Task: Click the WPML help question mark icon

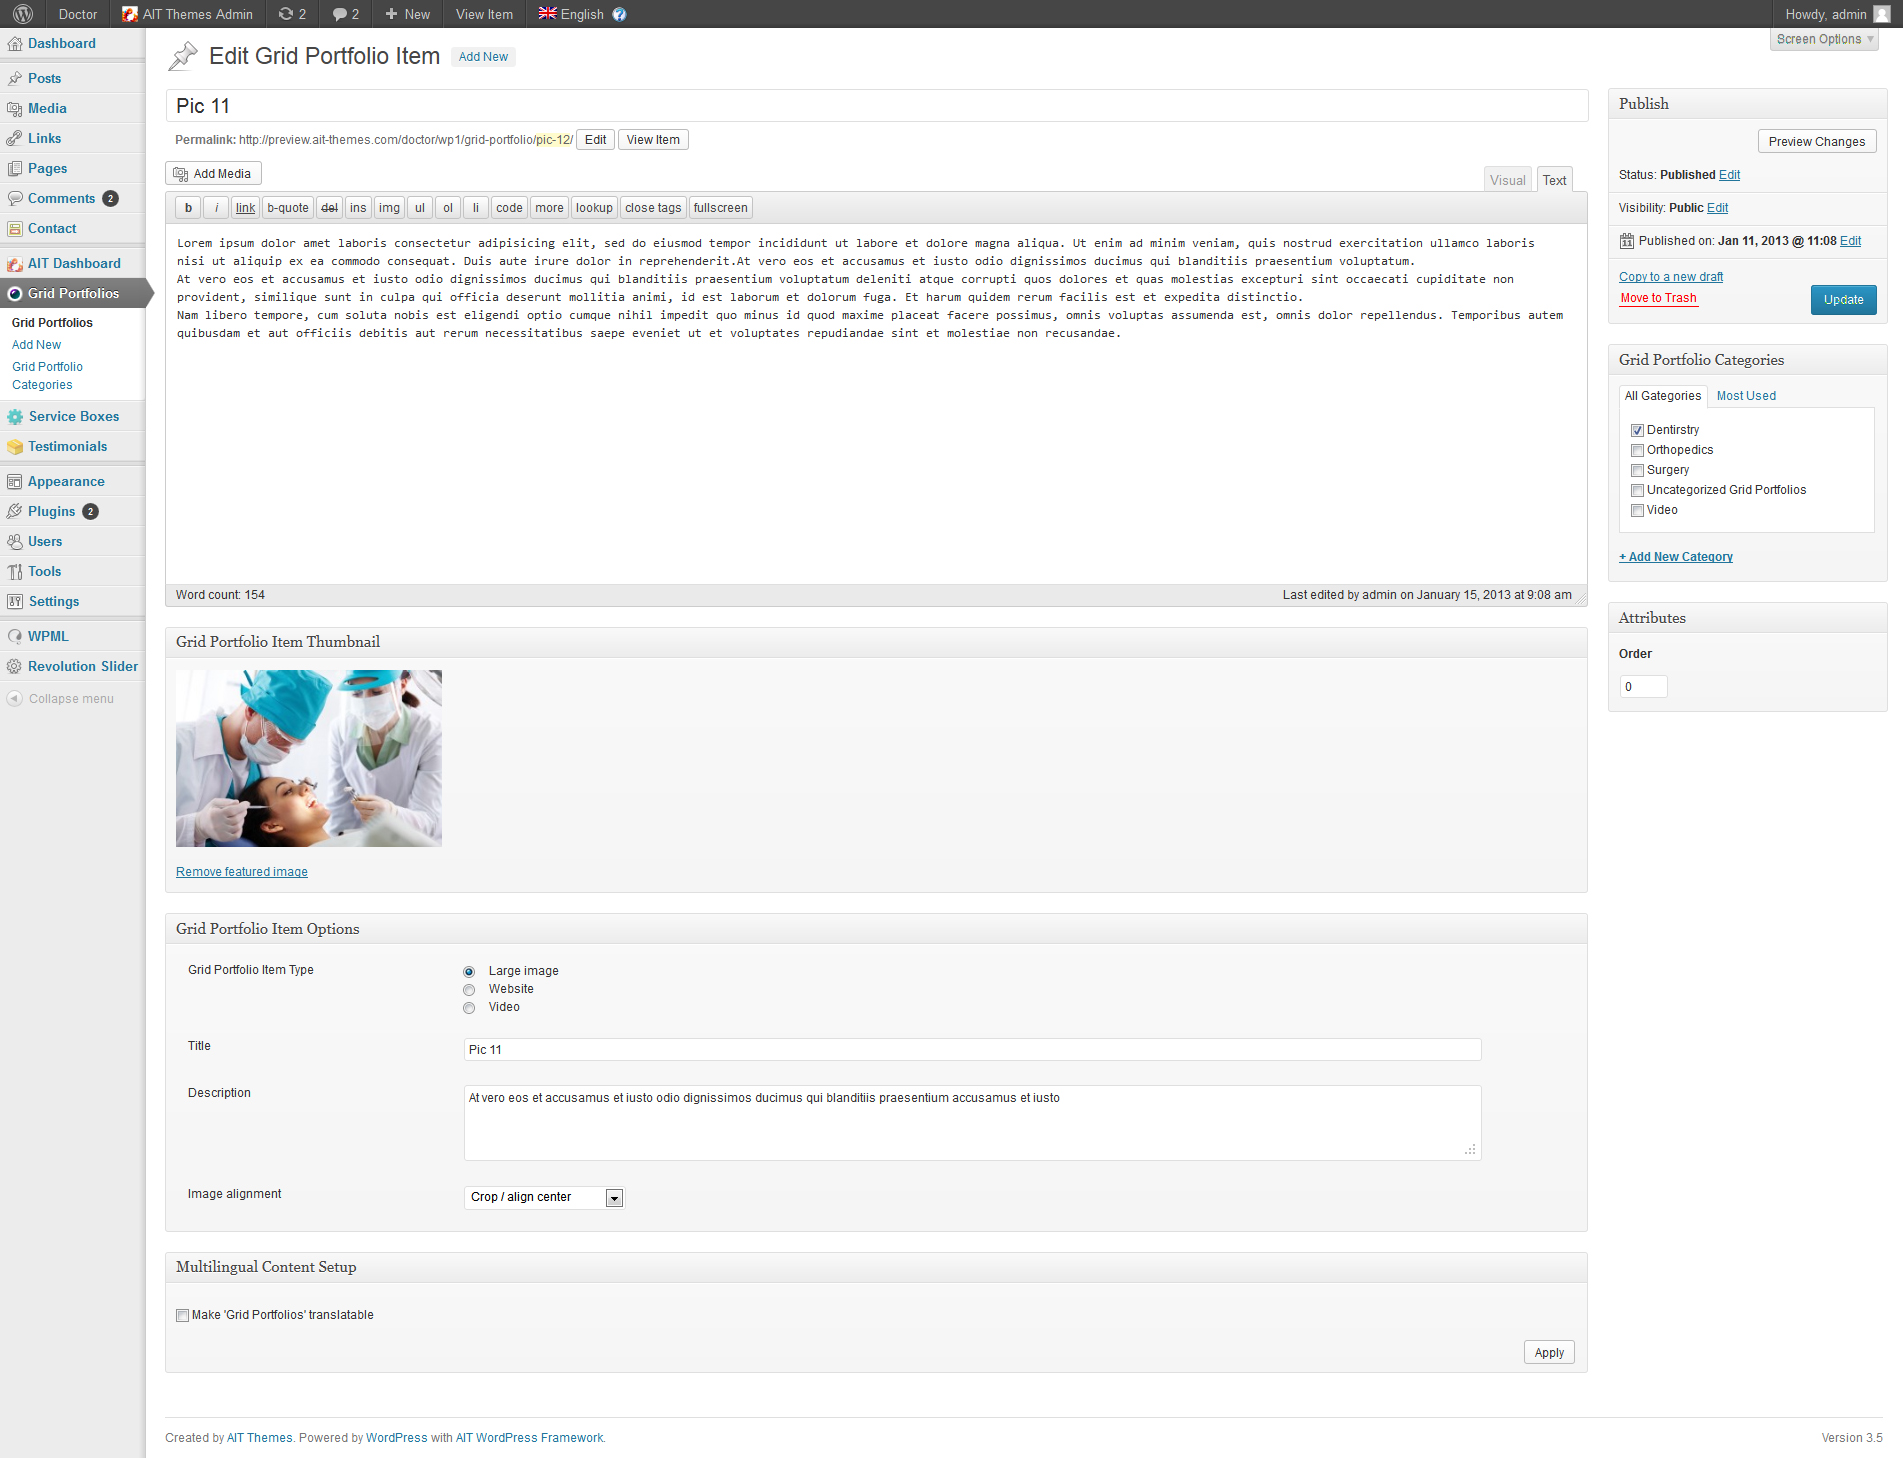Action: click(619, 14)
